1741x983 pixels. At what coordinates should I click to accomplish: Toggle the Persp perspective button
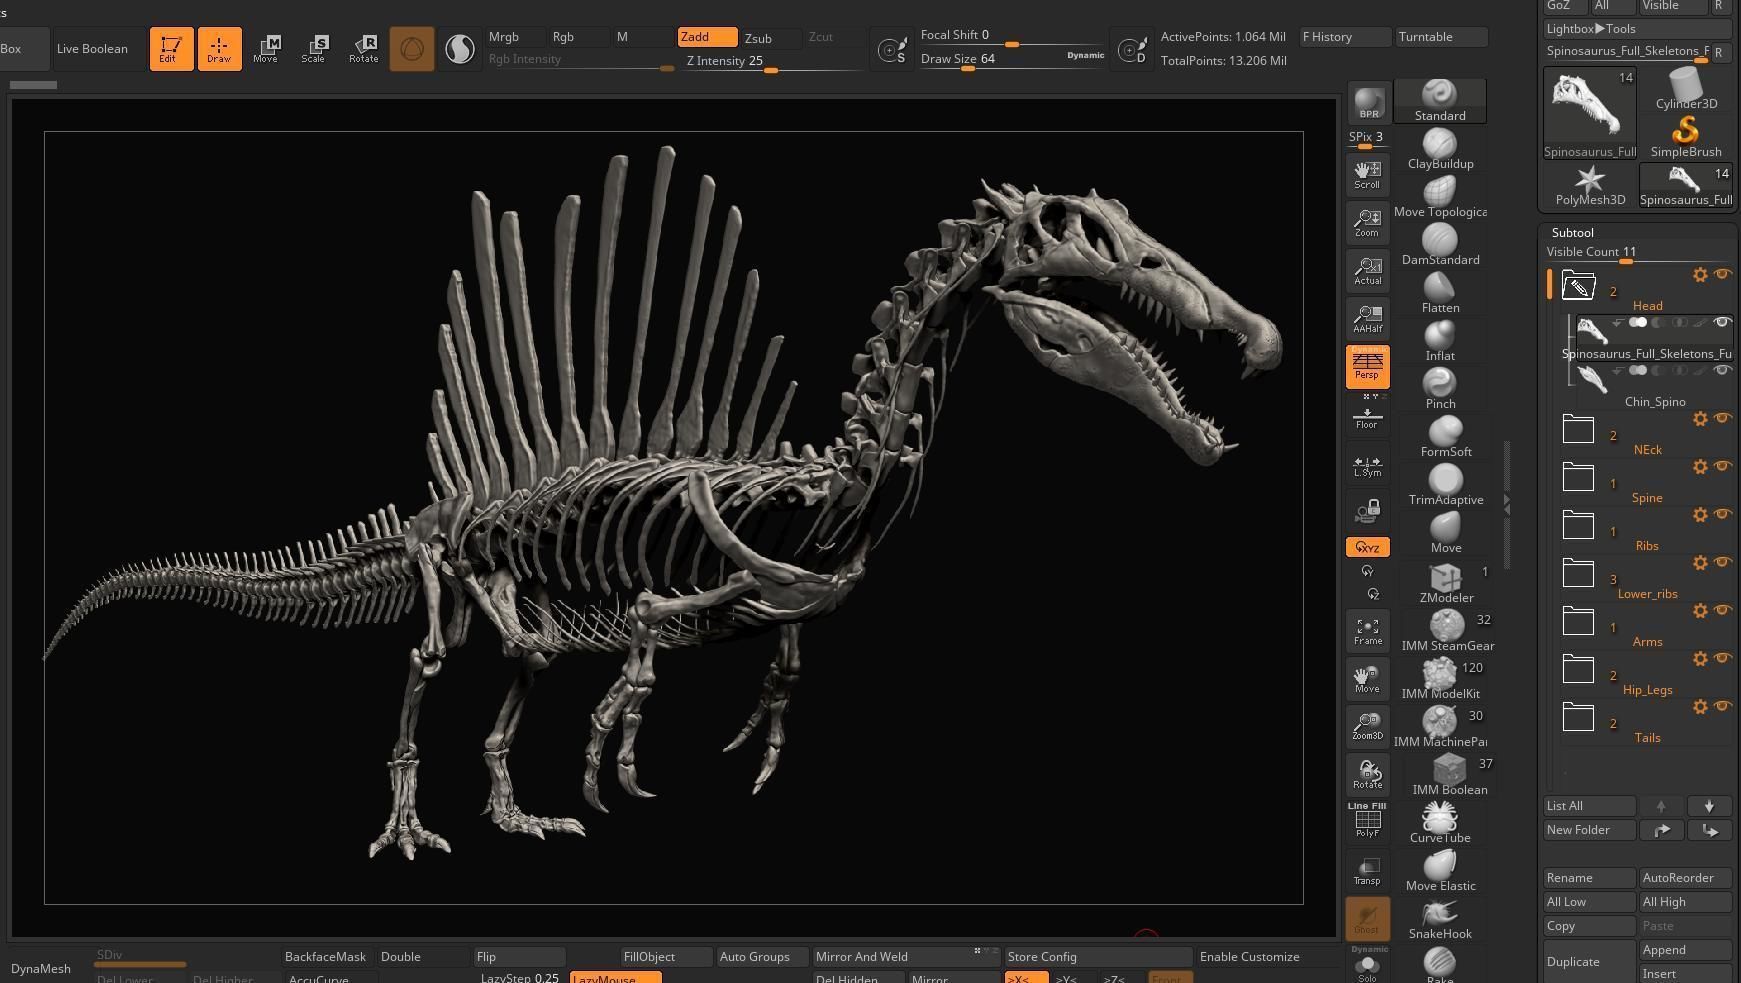click(1367, 366)
